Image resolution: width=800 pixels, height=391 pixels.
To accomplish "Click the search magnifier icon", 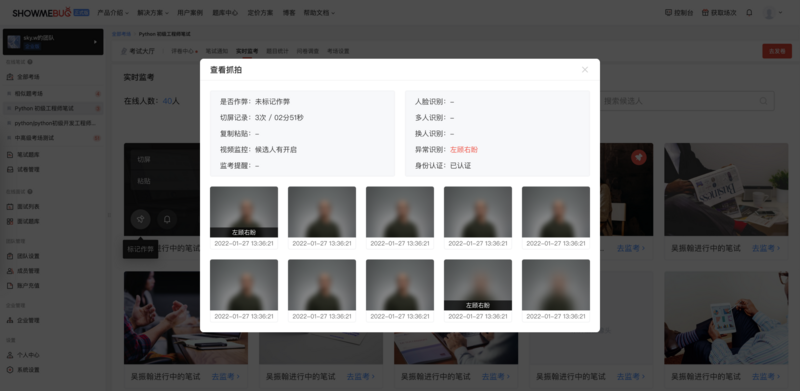I will (763, 101).
